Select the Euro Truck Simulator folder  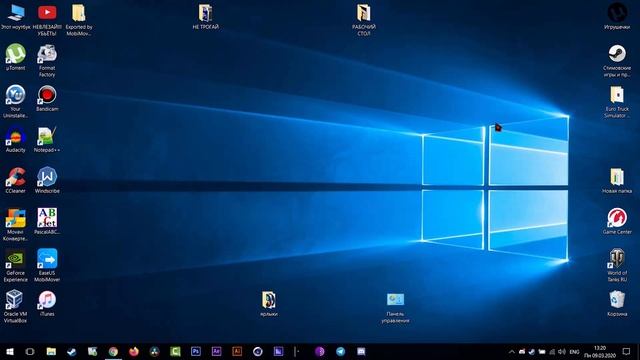click(x=617, y=101)
